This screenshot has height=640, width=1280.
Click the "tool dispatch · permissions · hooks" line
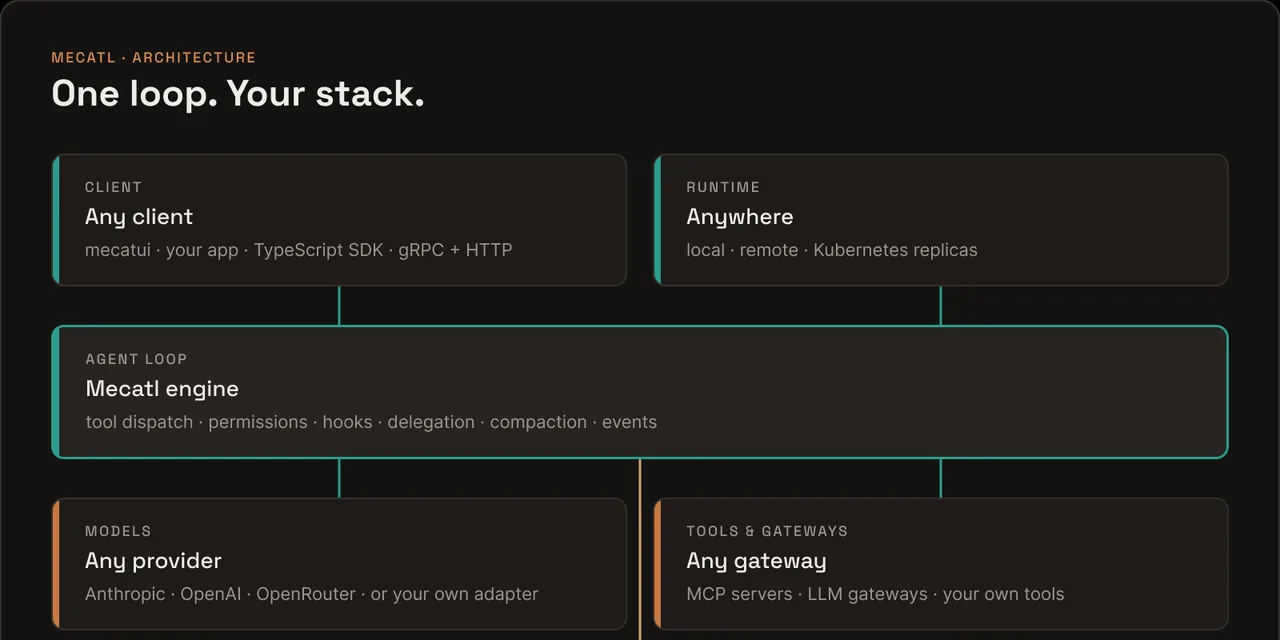[371, 422]
